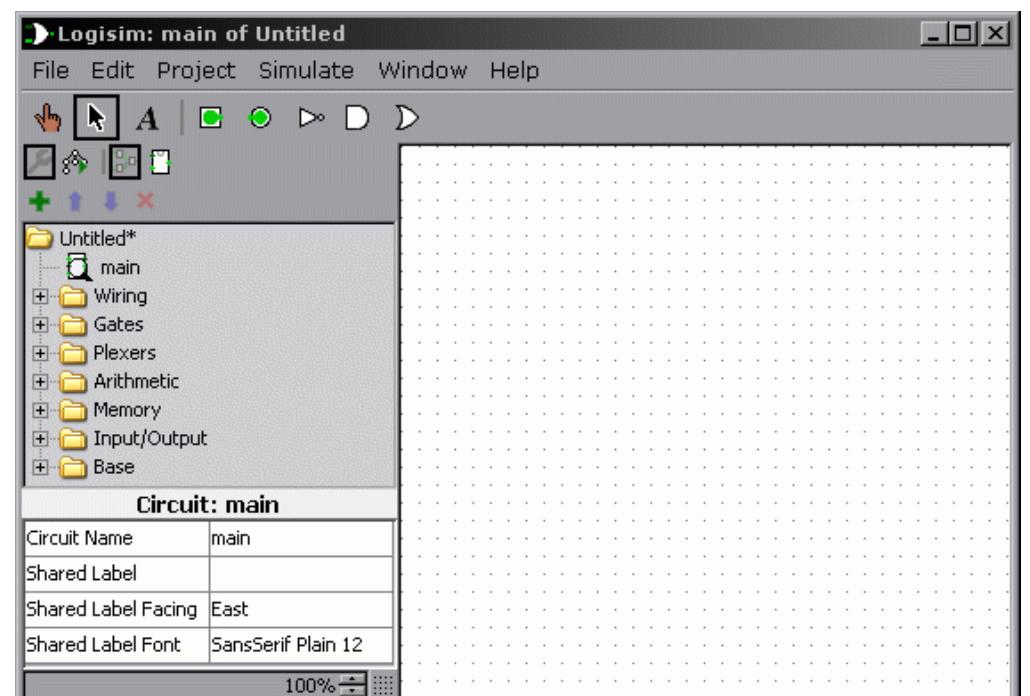Click the Memory folder label
1030x696 pixels.
click(x=127, y=410)
